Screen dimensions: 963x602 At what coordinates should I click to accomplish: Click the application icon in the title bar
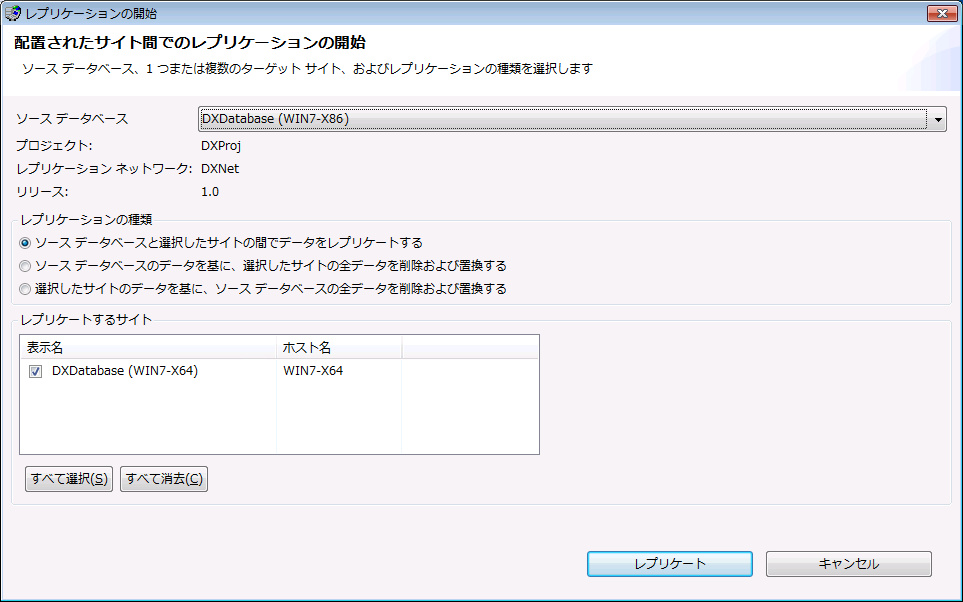pyautogui.click(x=13, y=13)
